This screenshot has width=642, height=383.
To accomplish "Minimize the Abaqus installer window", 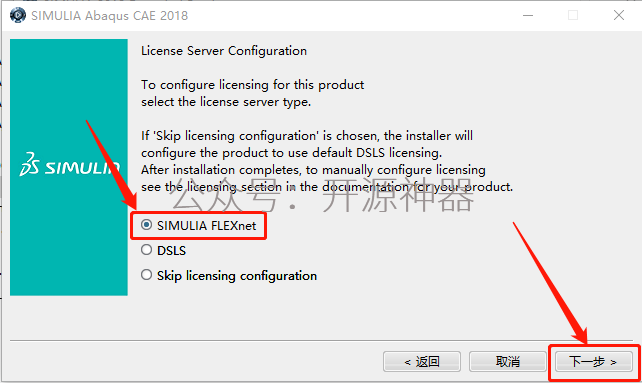I will coord(528,16).
